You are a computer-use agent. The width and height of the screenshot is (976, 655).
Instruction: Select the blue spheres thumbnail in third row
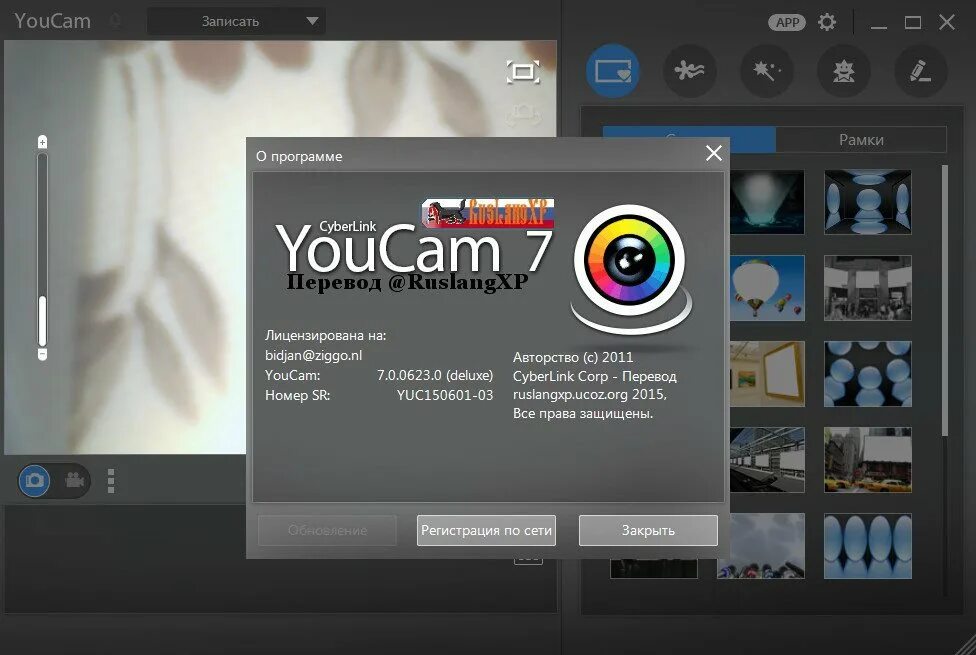tap(868, 374)
